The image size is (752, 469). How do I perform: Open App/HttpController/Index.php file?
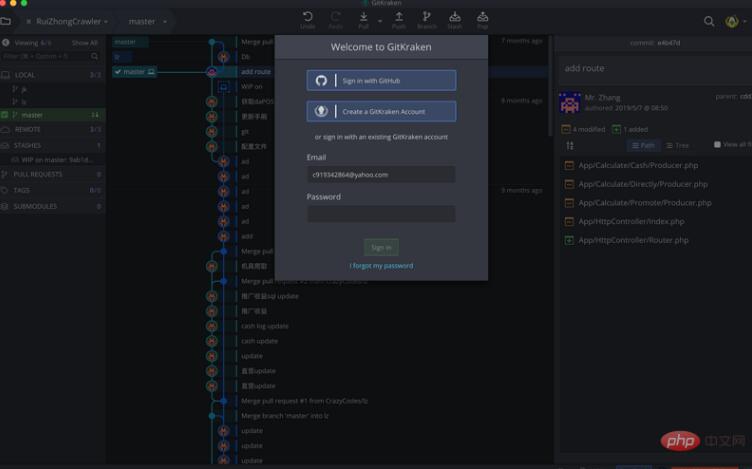631,222
